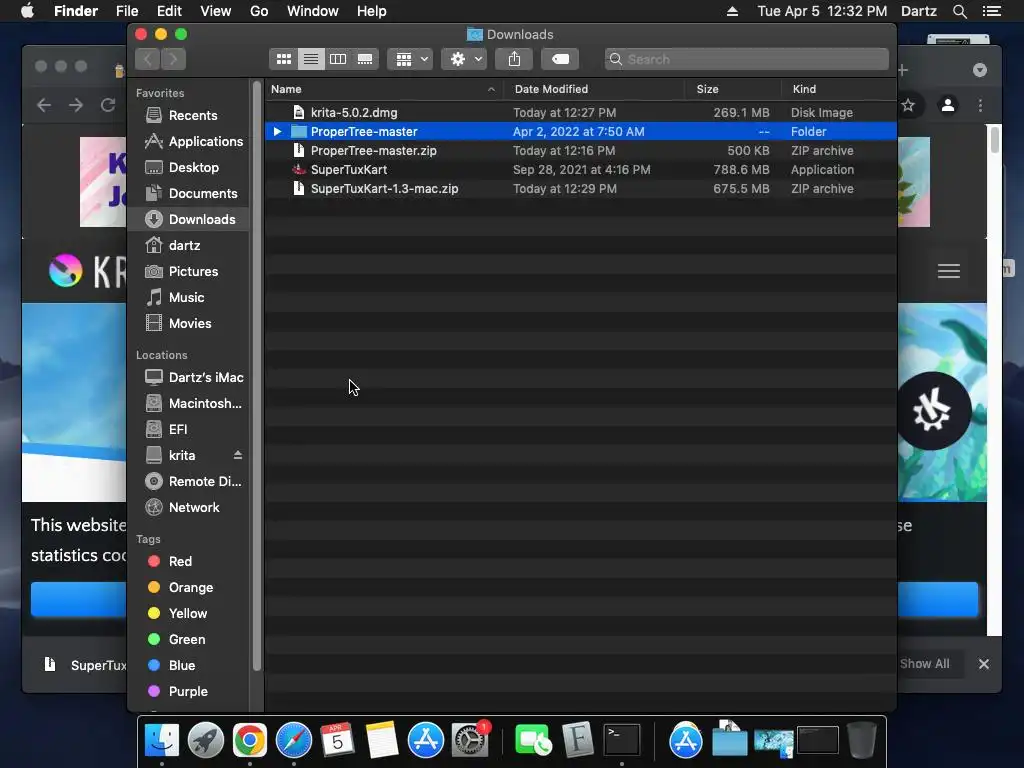The width and height of the screenshot is (1024, 768).
Task: Switch Finder to column view
Action: click(338, 59)
